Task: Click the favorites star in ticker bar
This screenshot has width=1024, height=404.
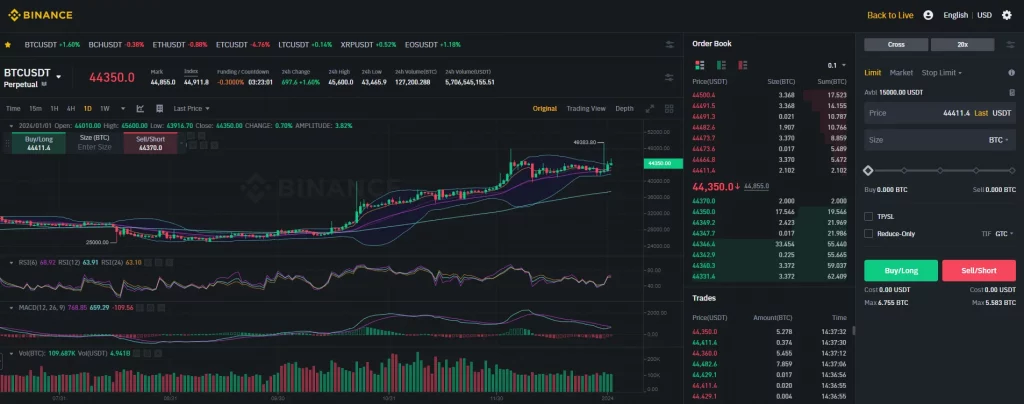Action: pos(9,44)
